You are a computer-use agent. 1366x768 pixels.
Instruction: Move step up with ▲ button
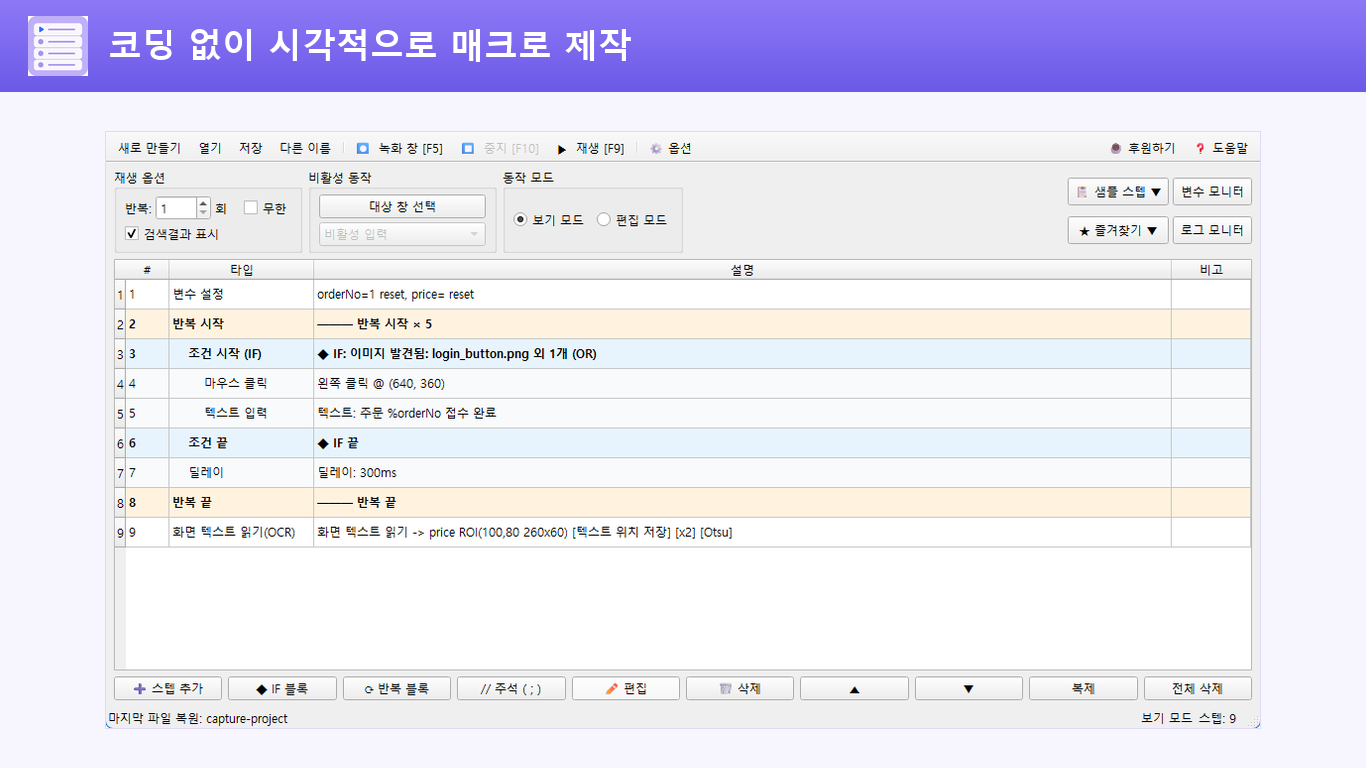coord(854,688)
